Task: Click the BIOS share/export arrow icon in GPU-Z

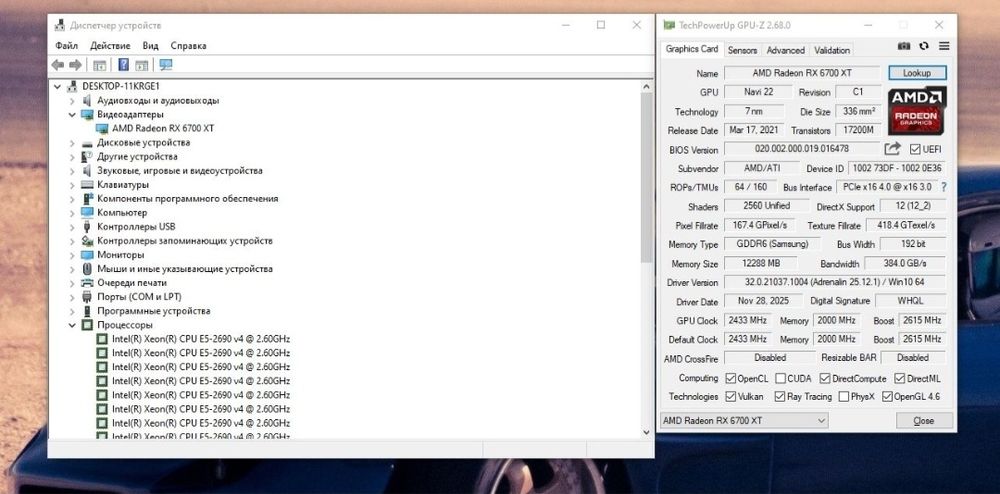Action: (x=892, y=149)
